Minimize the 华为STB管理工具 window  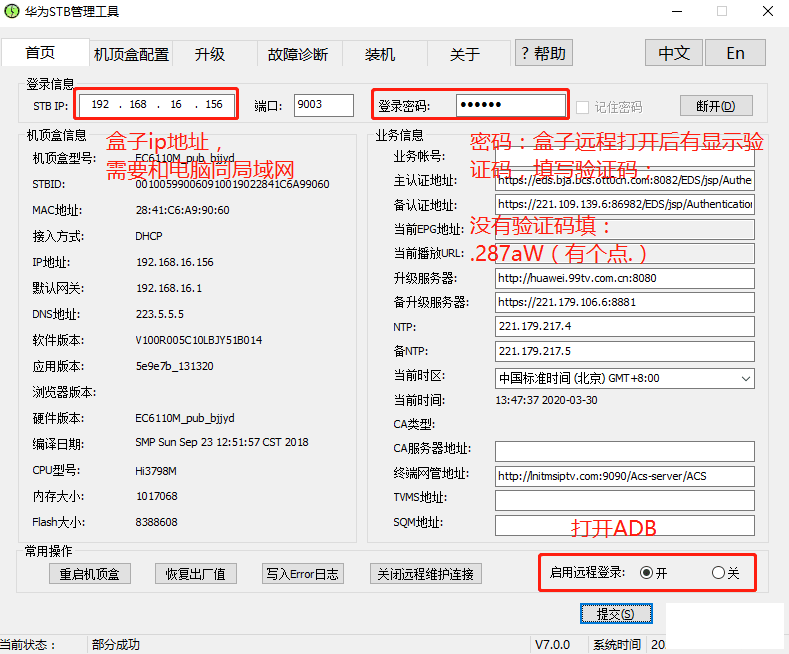click(677, 11)
